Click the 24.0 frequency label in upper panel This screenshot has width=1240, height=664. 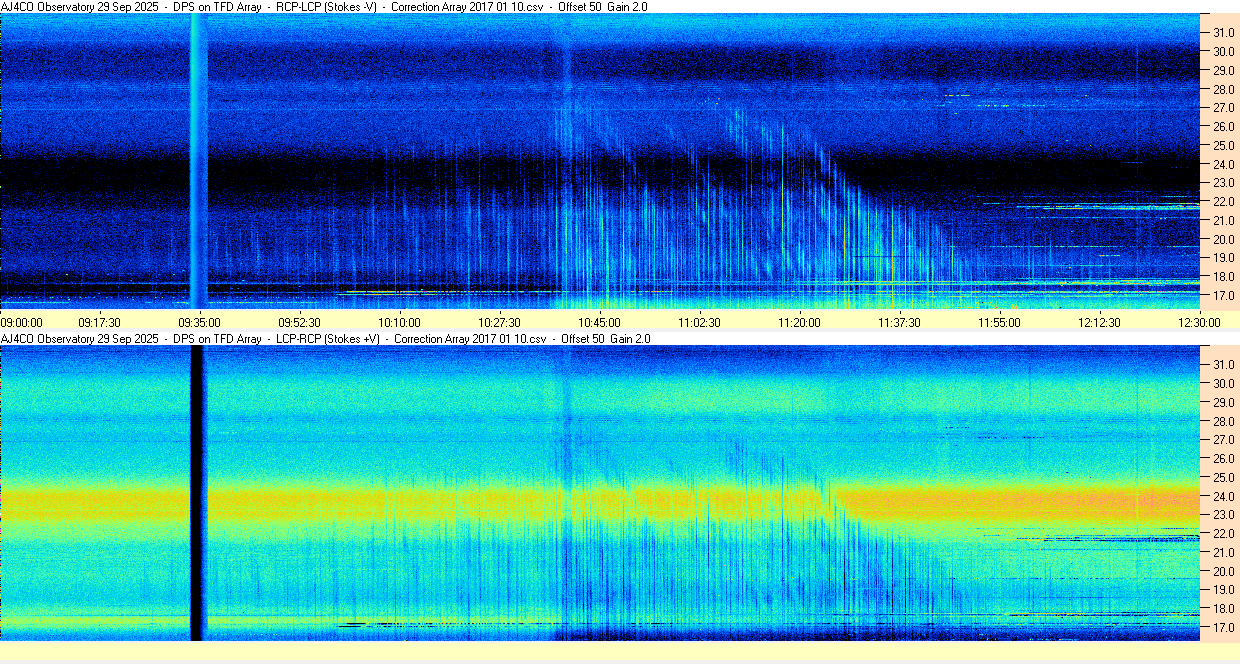point(1224,164)
